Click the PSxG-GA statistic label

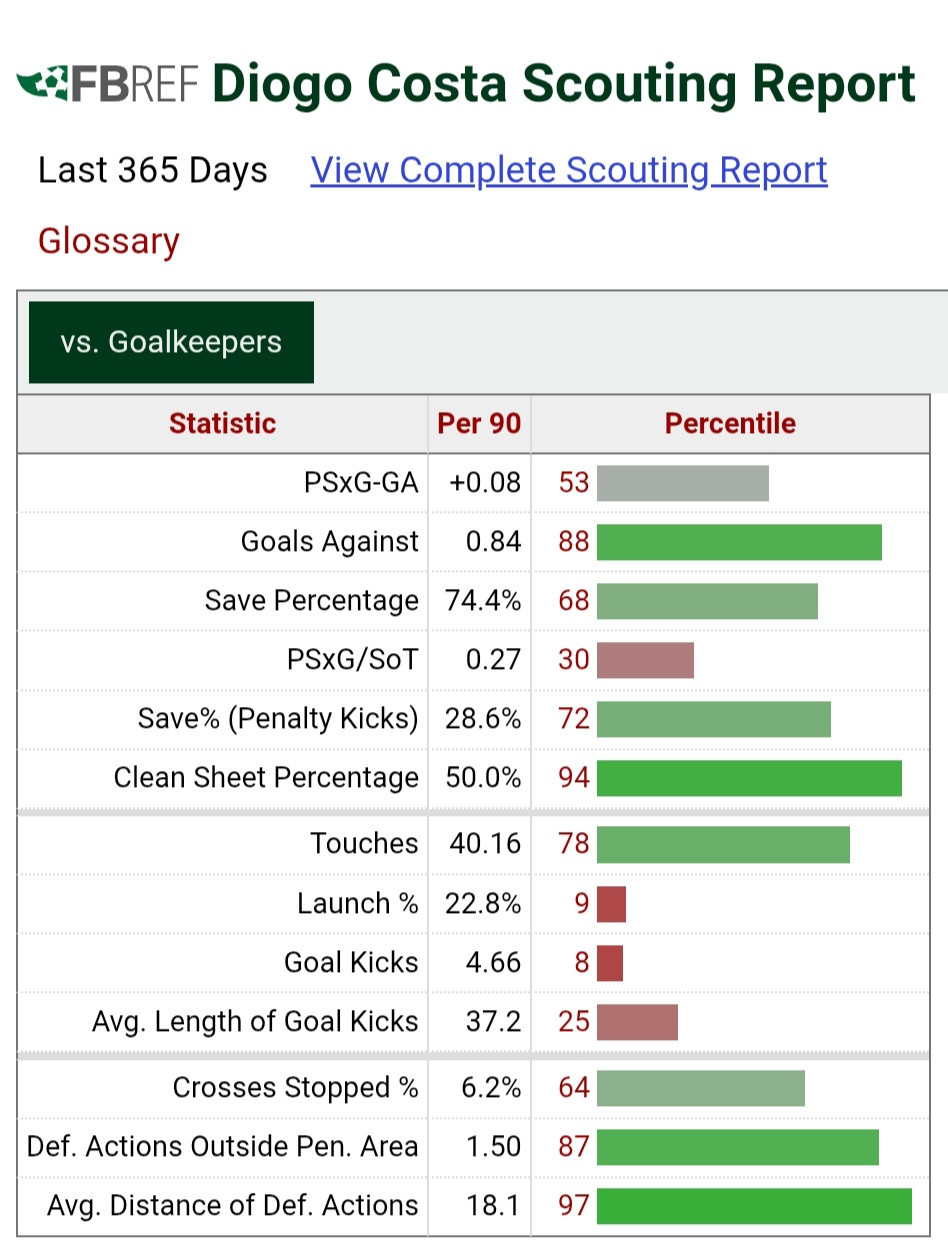pyautogui.click(x=361, y=483)
